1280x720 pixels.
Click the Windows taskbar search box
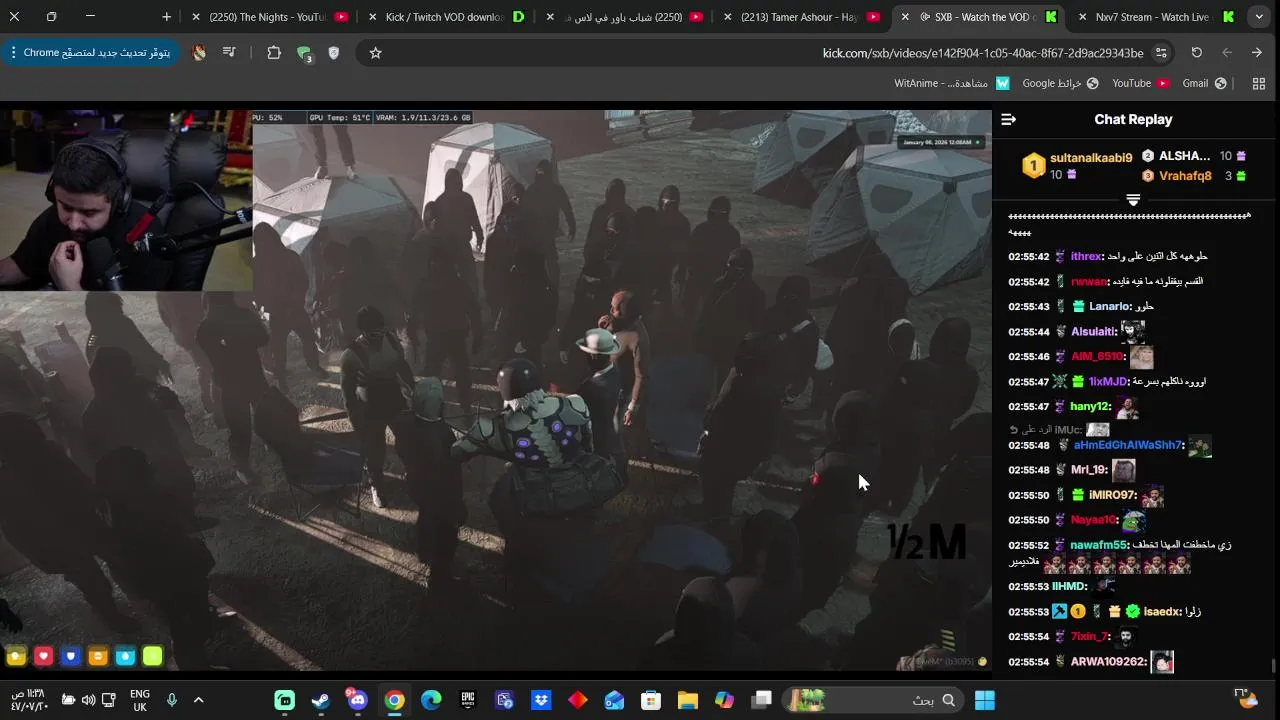[875, 700]
